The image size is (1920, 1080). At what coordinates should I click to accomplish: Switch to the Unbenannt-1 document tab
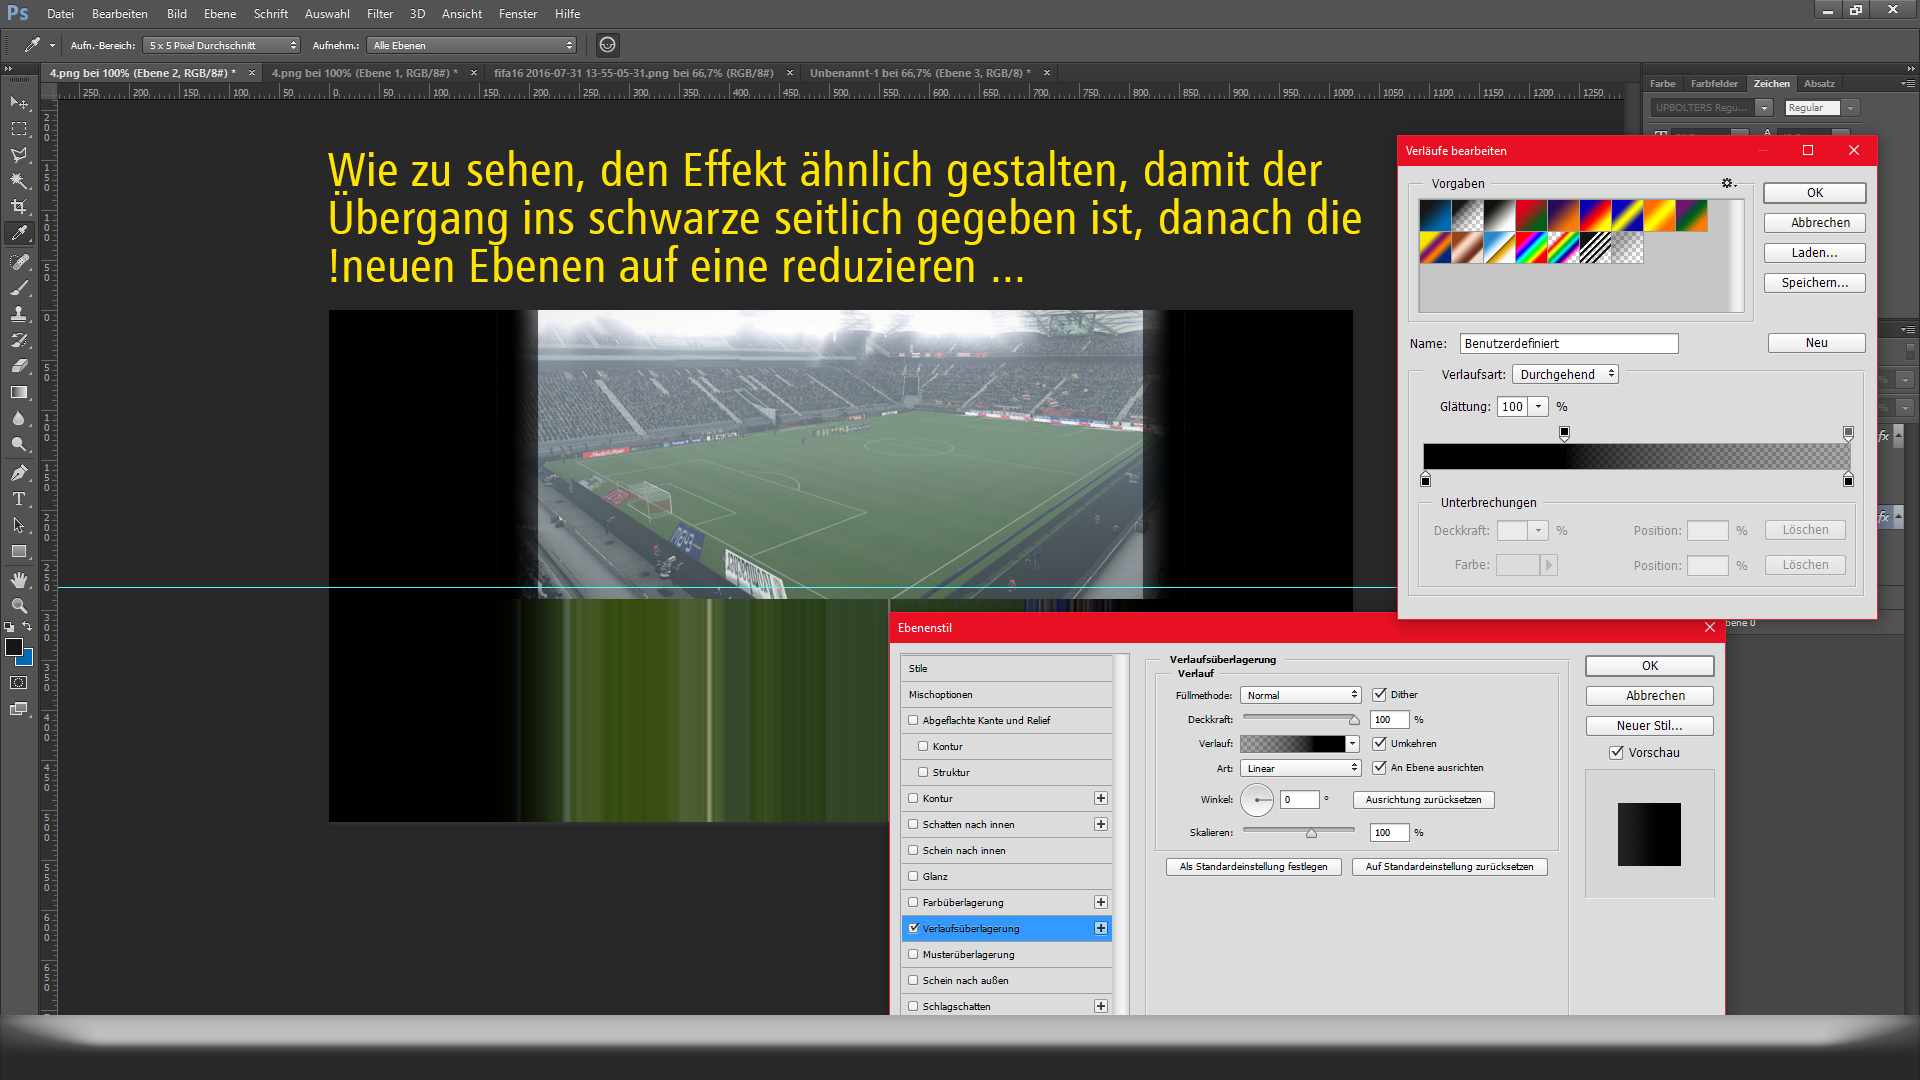point(920,73)
